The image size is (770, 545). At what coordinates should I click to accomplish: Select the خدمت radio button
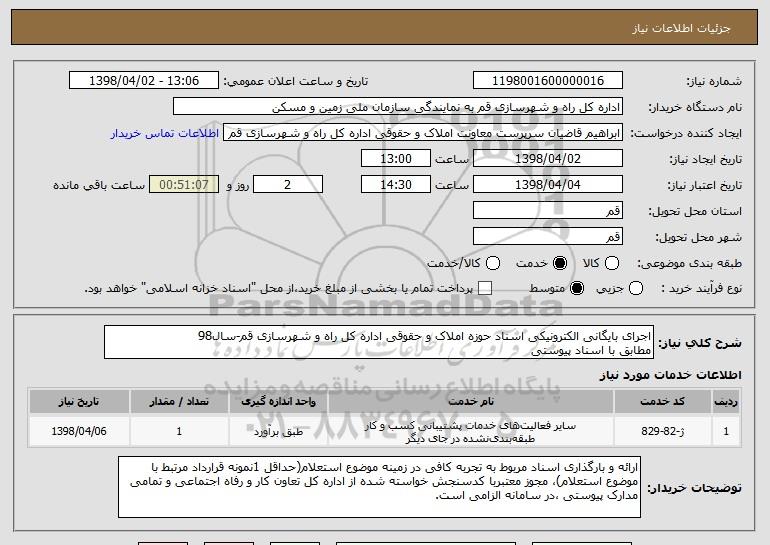(560, 264)
